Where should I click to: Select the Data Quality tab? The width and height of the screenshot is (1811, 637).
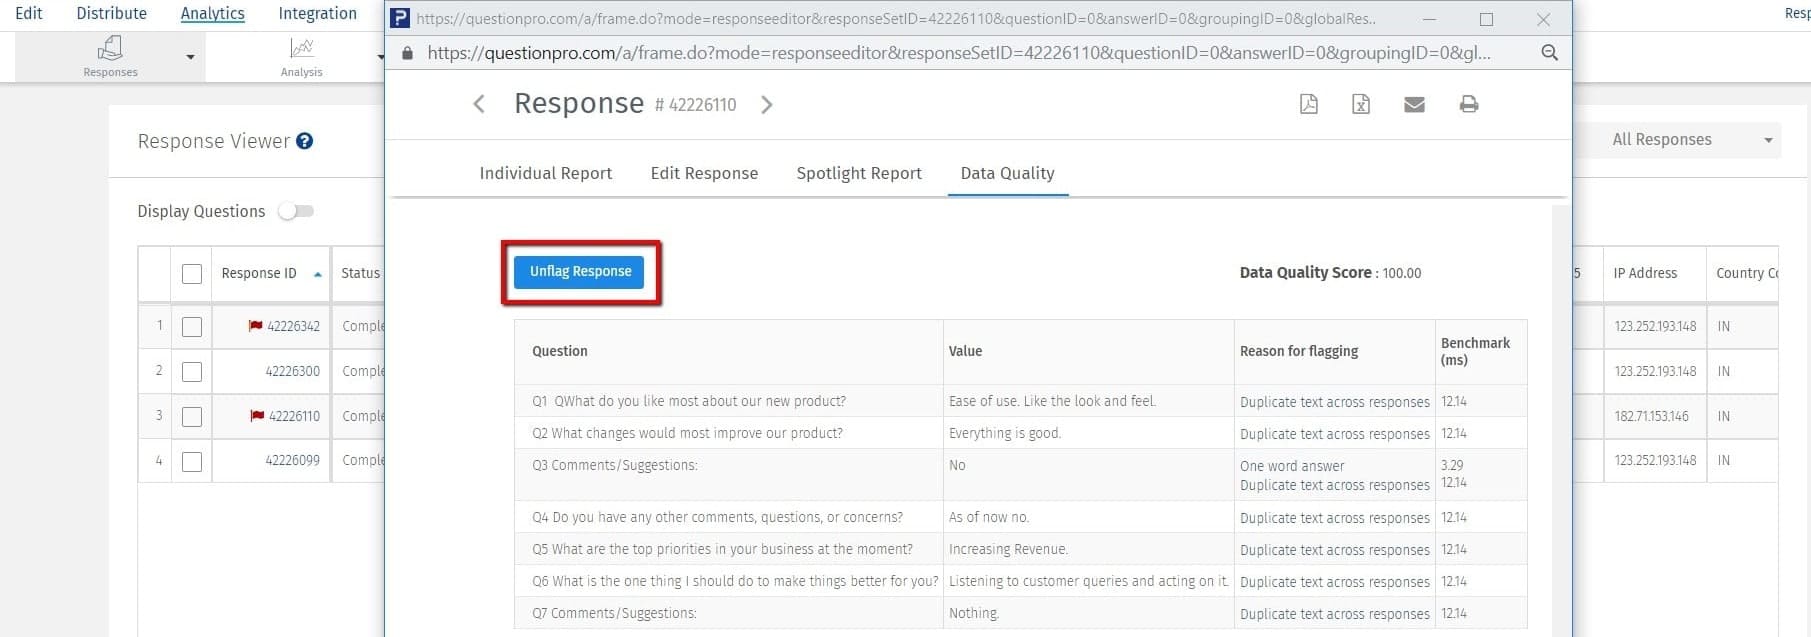(1007, 173)
